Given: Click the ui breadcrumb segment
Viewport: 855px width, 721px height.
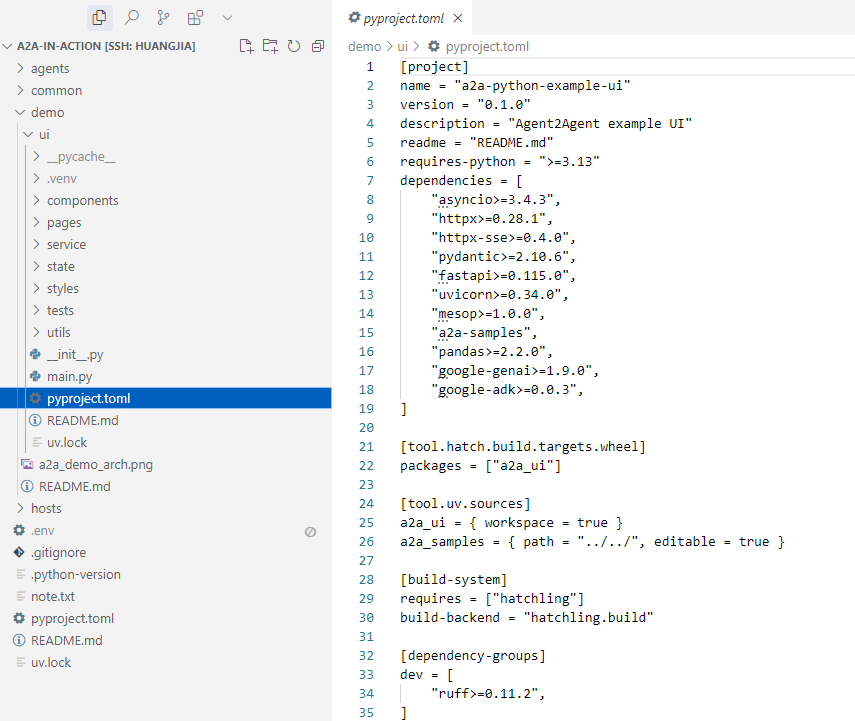Looking at the screenshot, I should [403, 46].
